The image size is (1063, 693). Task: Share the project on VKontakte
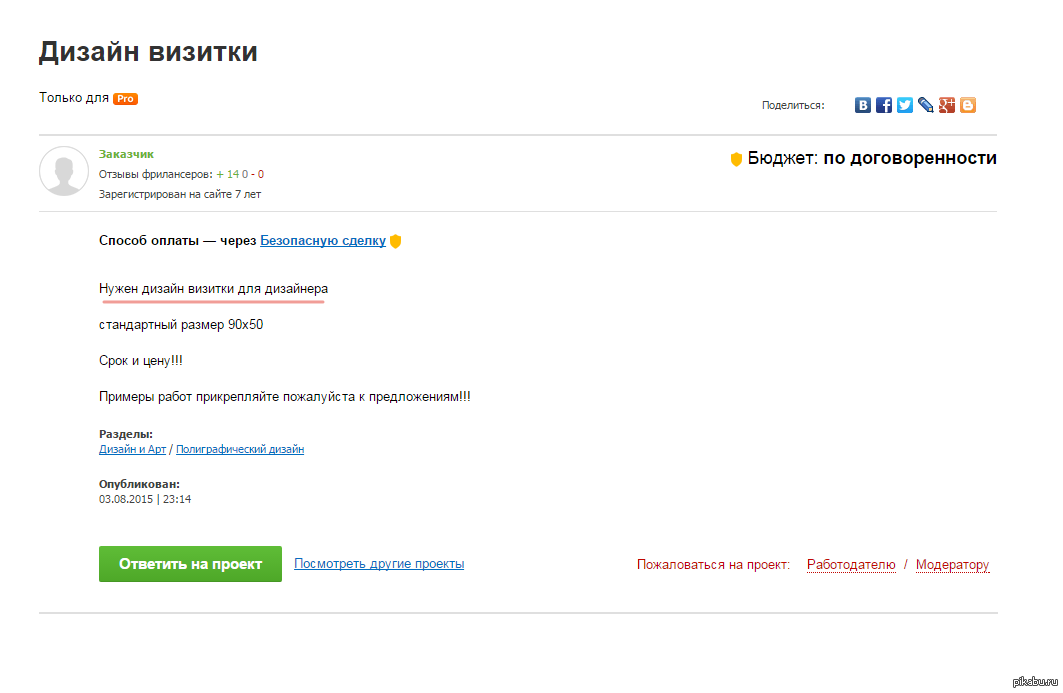(x=863, y=105)
